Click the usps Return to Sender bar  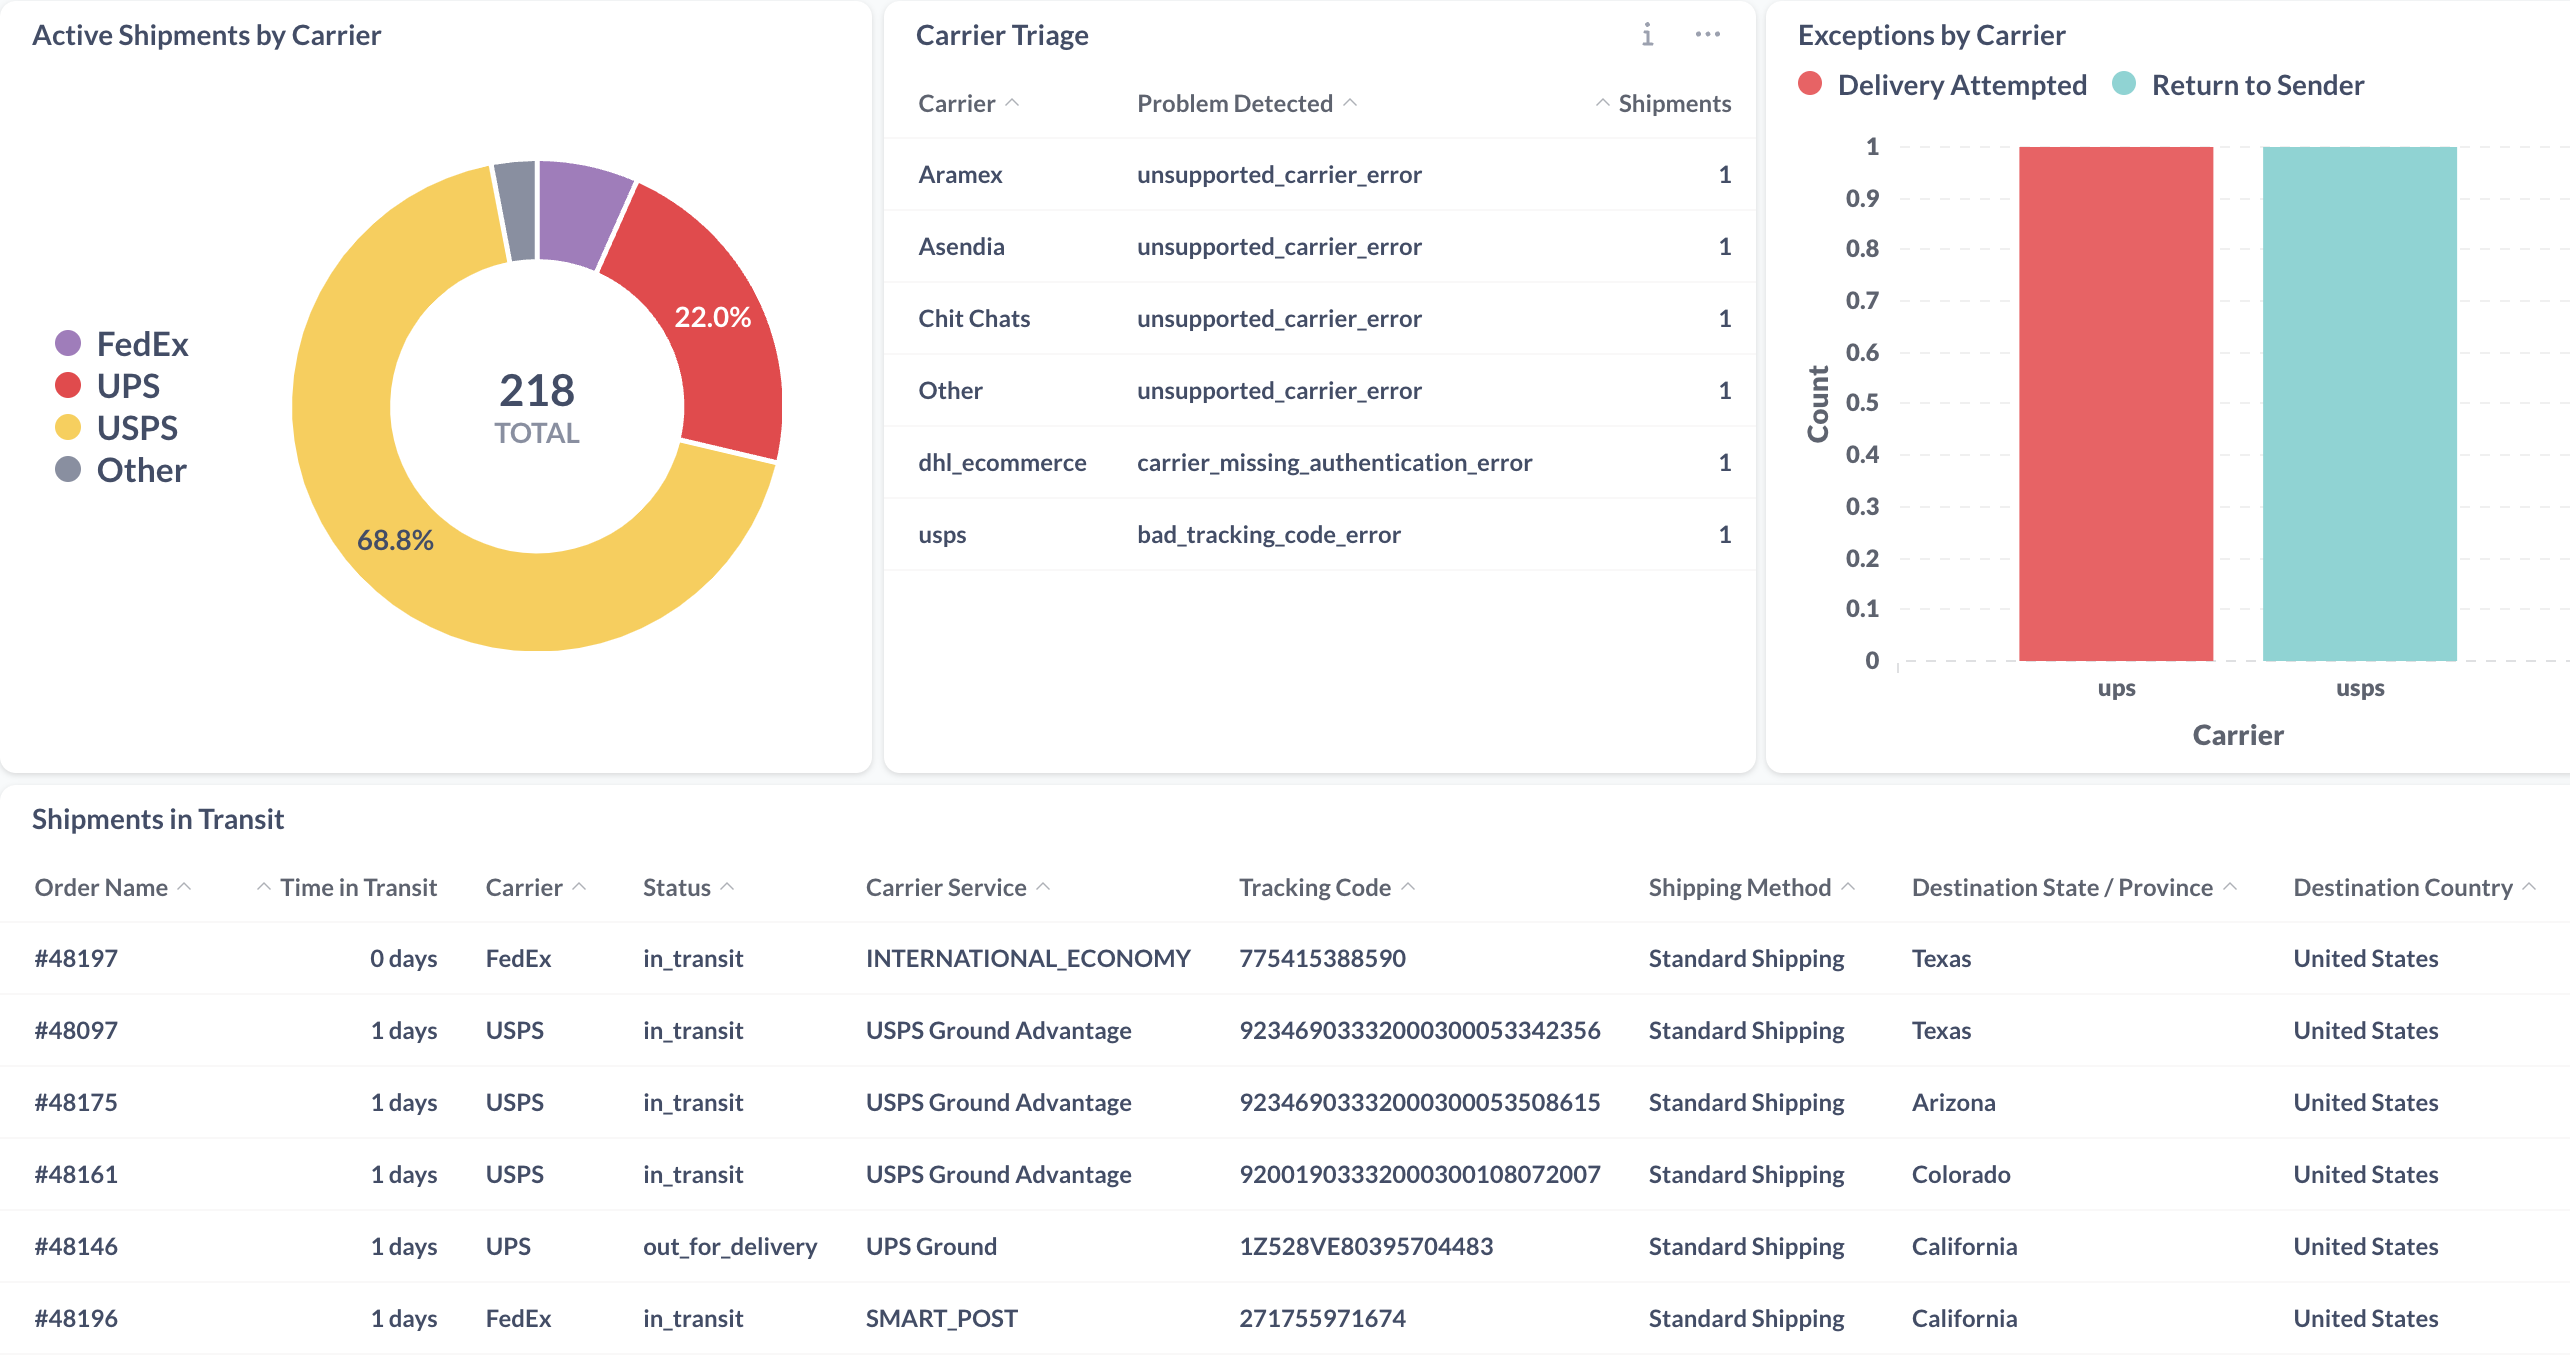pos(2359,404)
